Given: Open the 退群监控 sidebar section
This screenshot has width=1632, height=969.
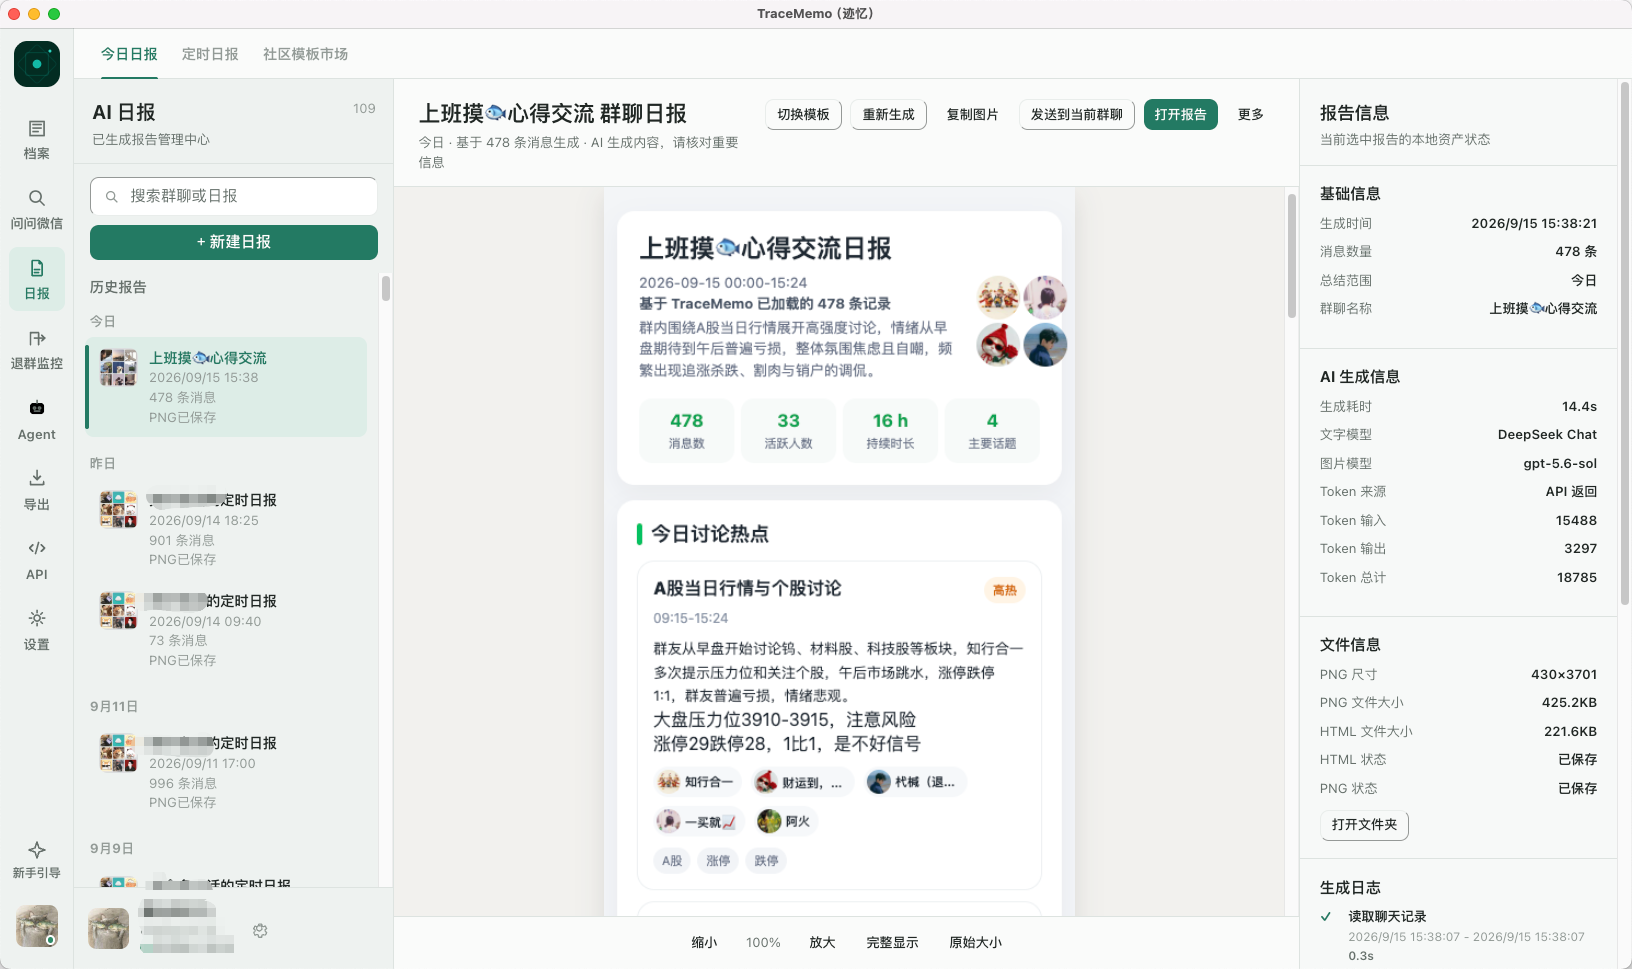Looking at the screenshot, I should 37,350.
